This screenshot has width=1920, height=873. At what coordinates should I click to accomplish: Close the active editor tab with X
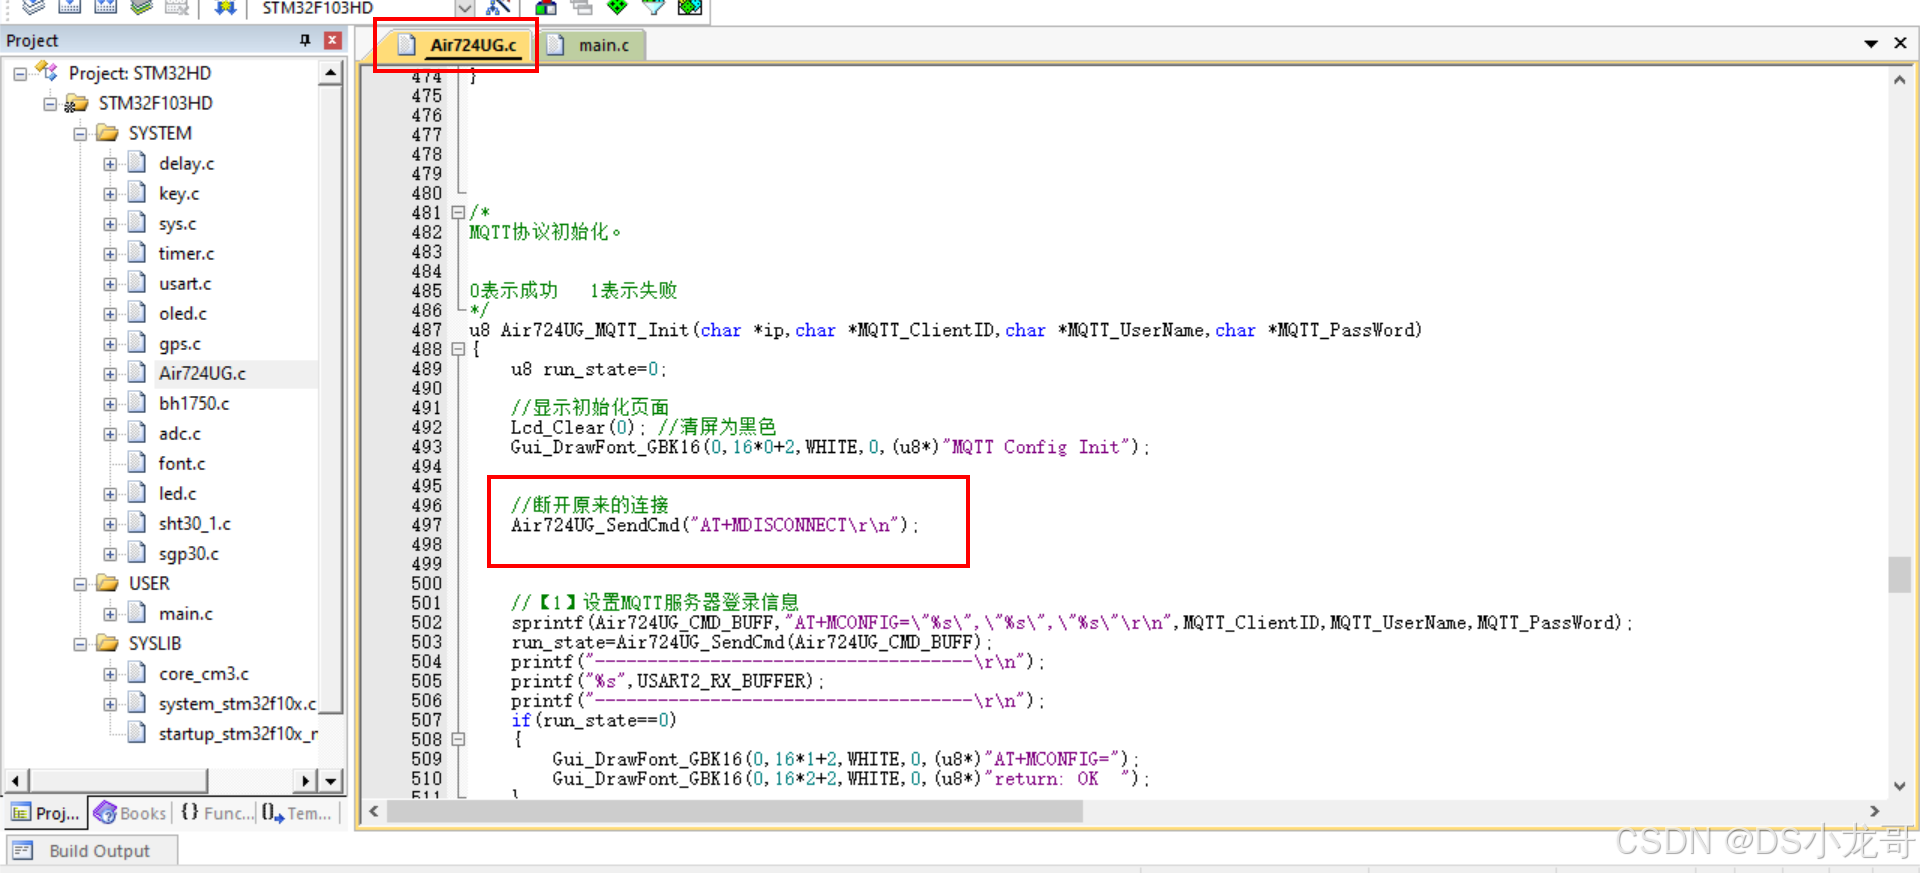coord(1900,43)
